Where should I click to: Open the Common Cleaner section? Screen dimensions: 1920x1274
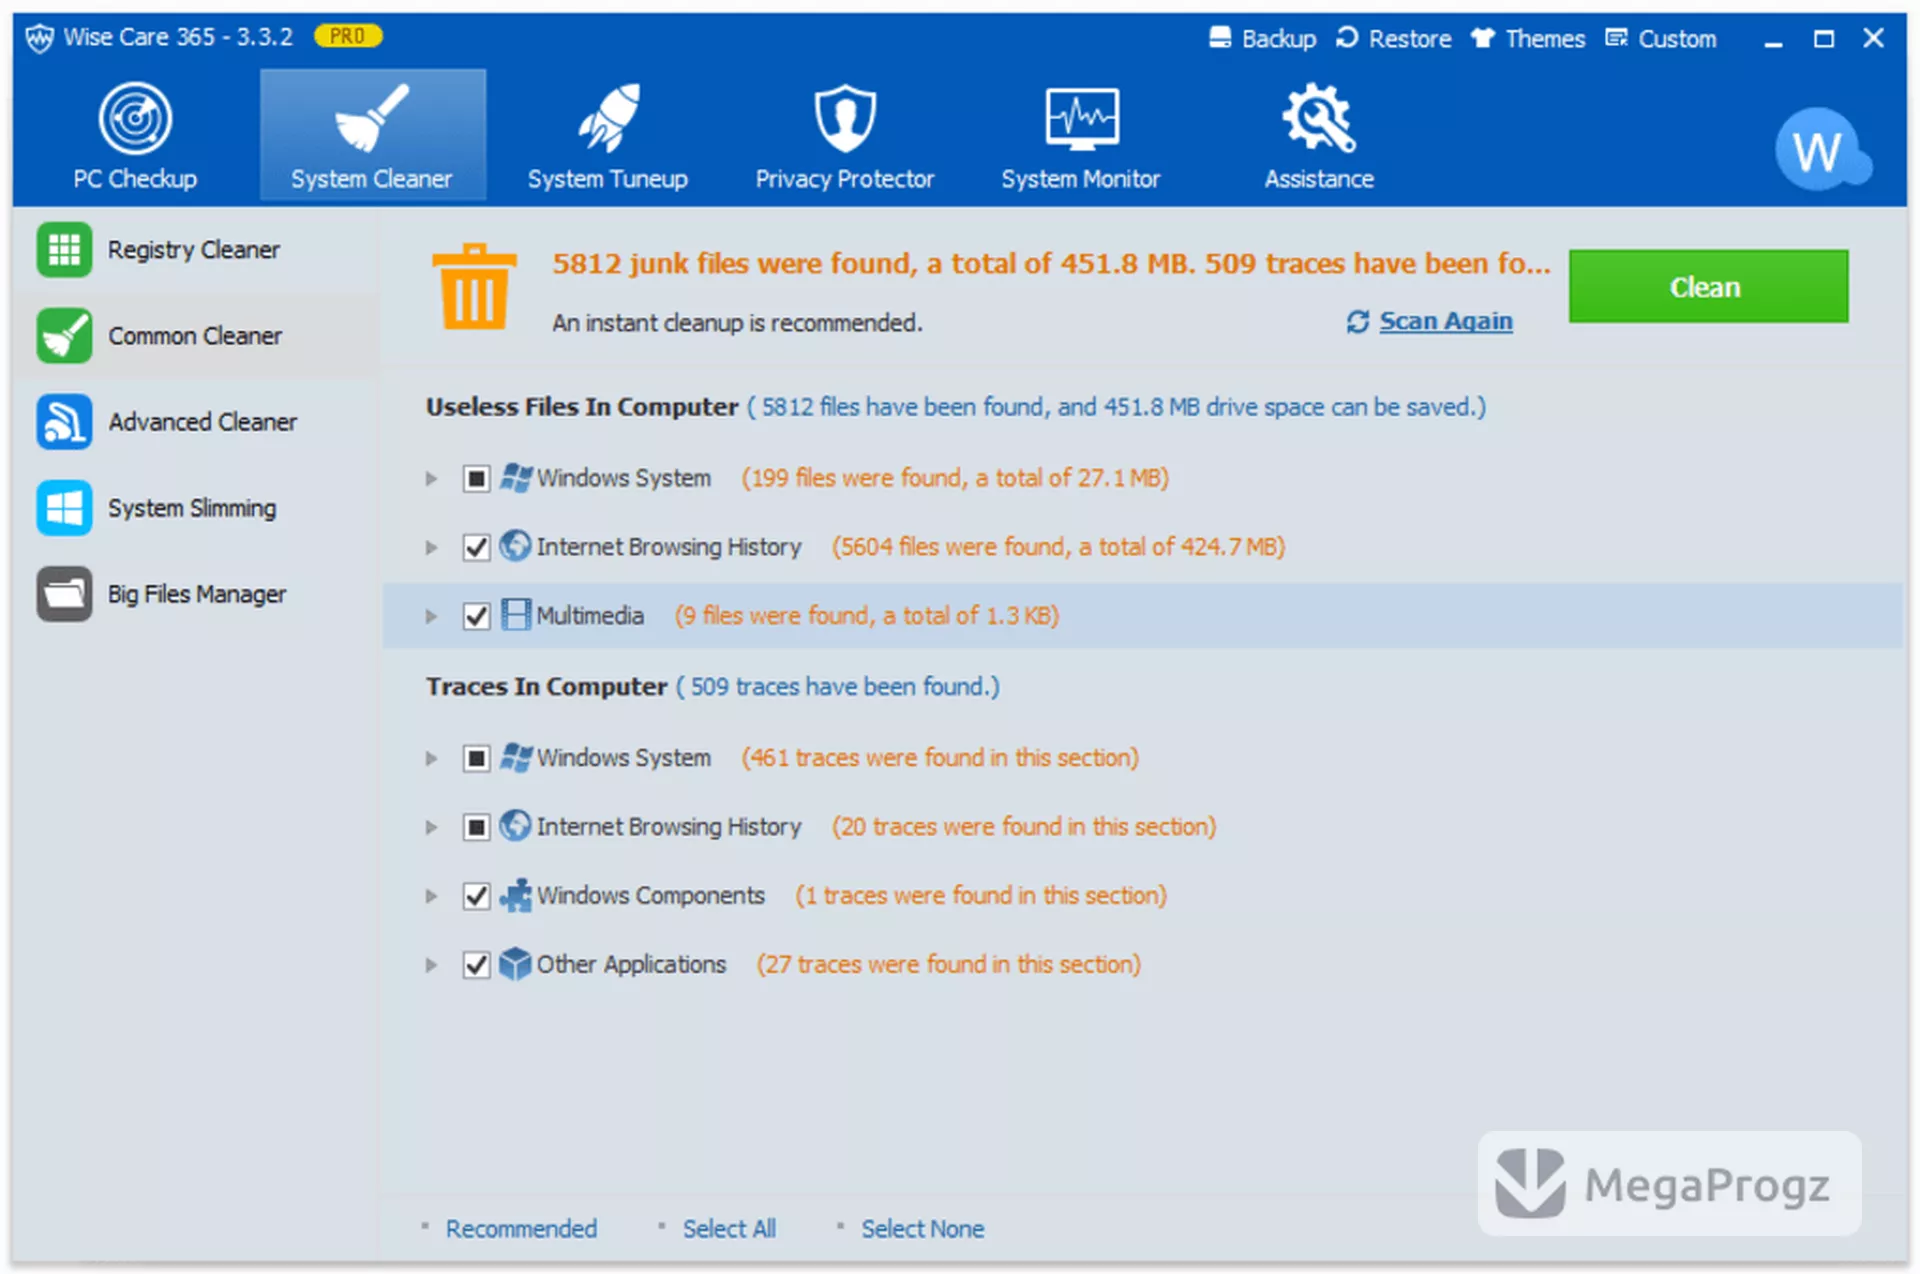196,335
